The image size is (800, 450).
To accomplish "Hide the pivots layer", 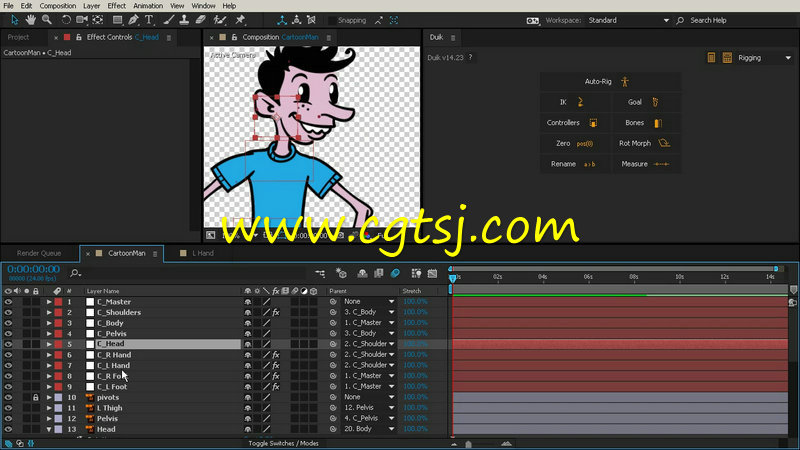I will pos(8,397).
